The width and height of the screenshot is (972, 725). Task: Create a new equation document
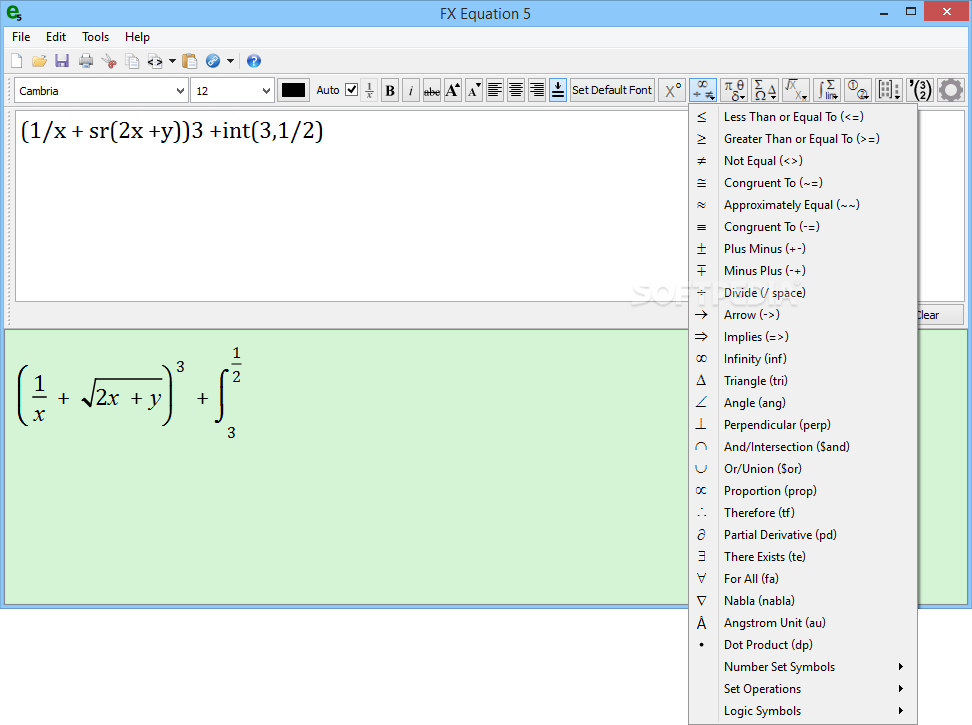[17, 61]
